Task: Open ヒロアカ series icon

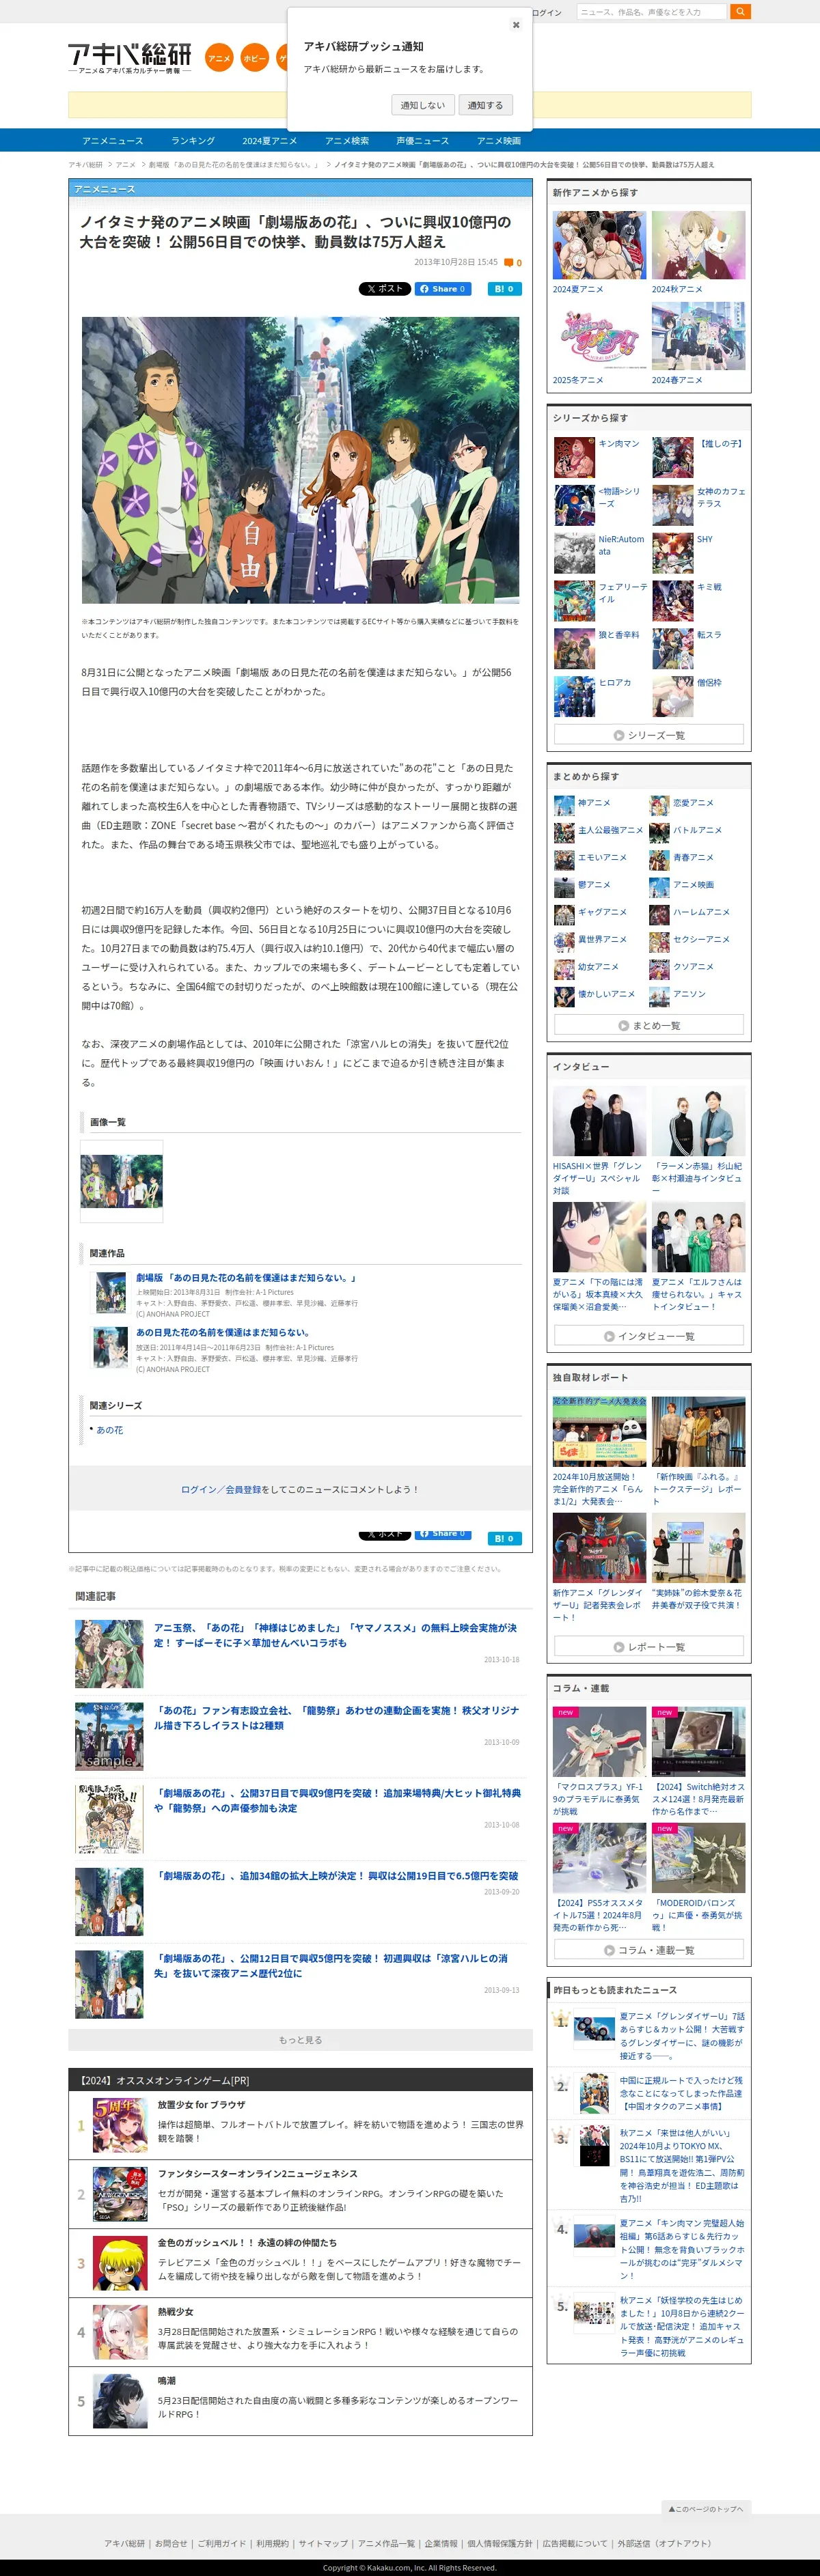Action: pyautogui.click(x=575, y=697)
